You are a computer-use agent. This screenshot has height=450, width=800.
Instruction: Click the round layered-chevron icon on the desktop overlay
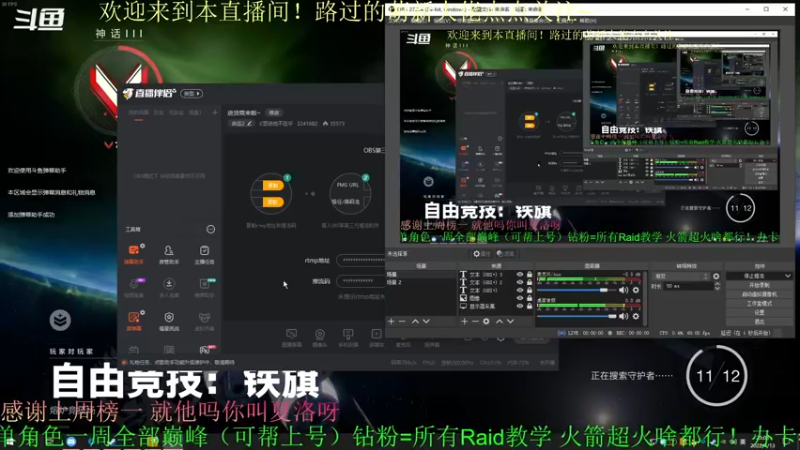tap(60, 320)
